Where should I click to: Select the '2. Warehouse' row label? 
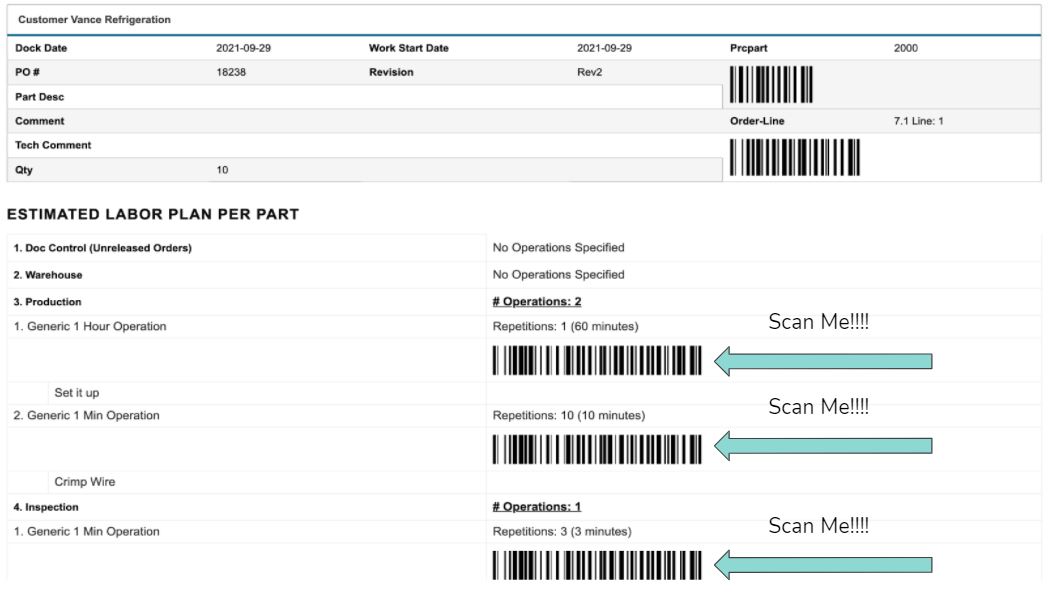[47, 275]
